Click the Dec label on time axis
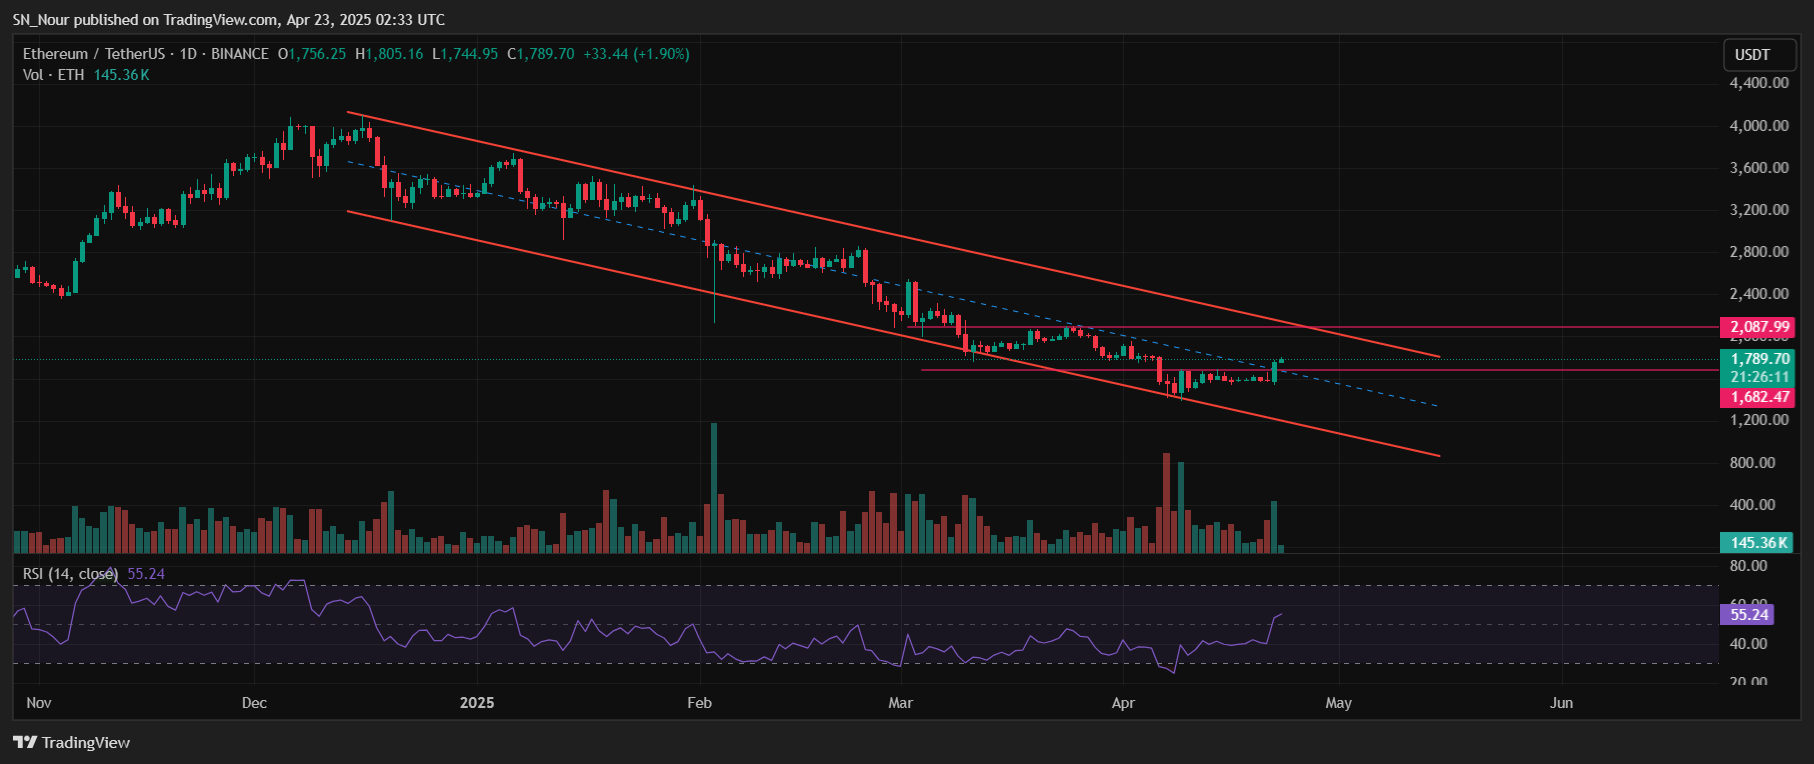The image size is (1814, 764). (x=254, y=703)
